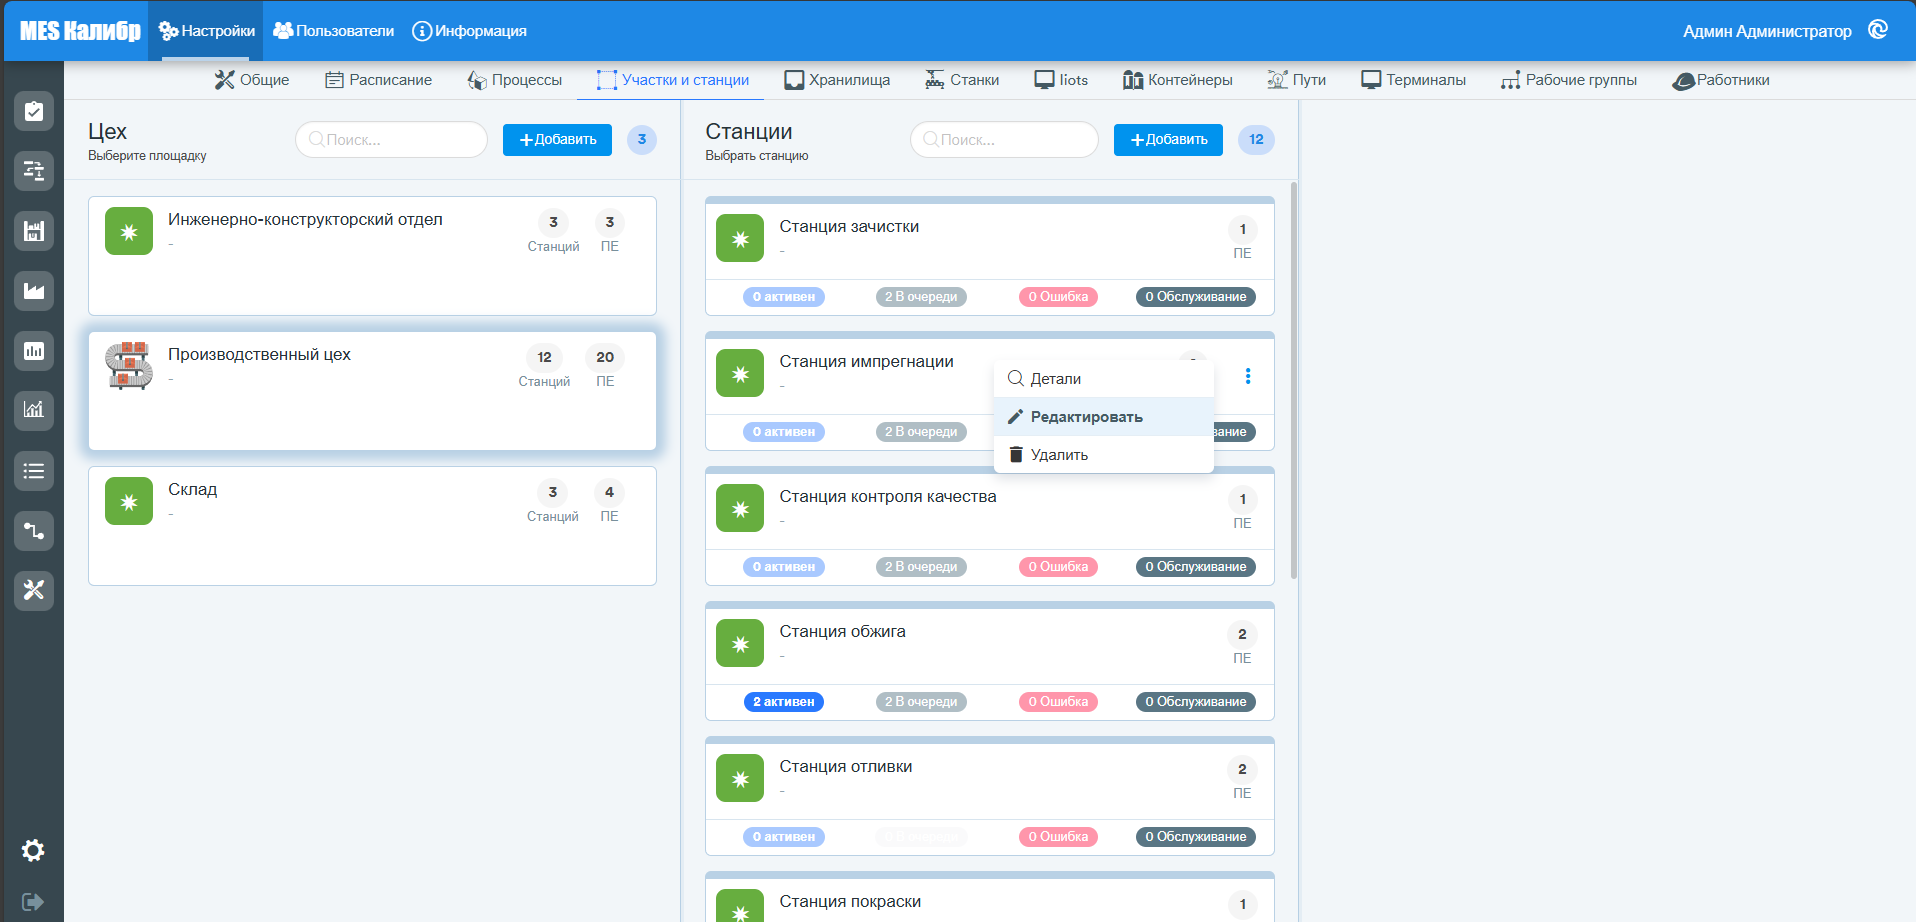Screen dimensions: 1916x922
Task: Select the Участки и станции tab
Action: coord(672,80)
